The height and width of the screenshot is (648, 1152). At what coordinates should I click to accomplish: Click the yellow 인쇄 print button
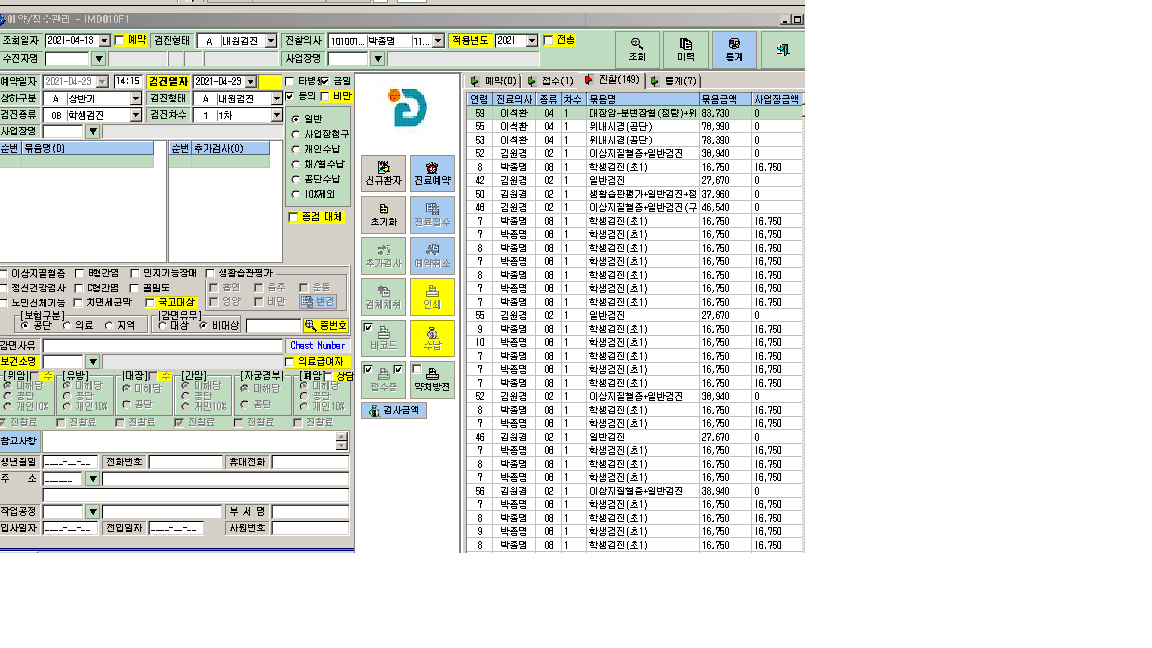pyautogui.click(x=432, y=297)
